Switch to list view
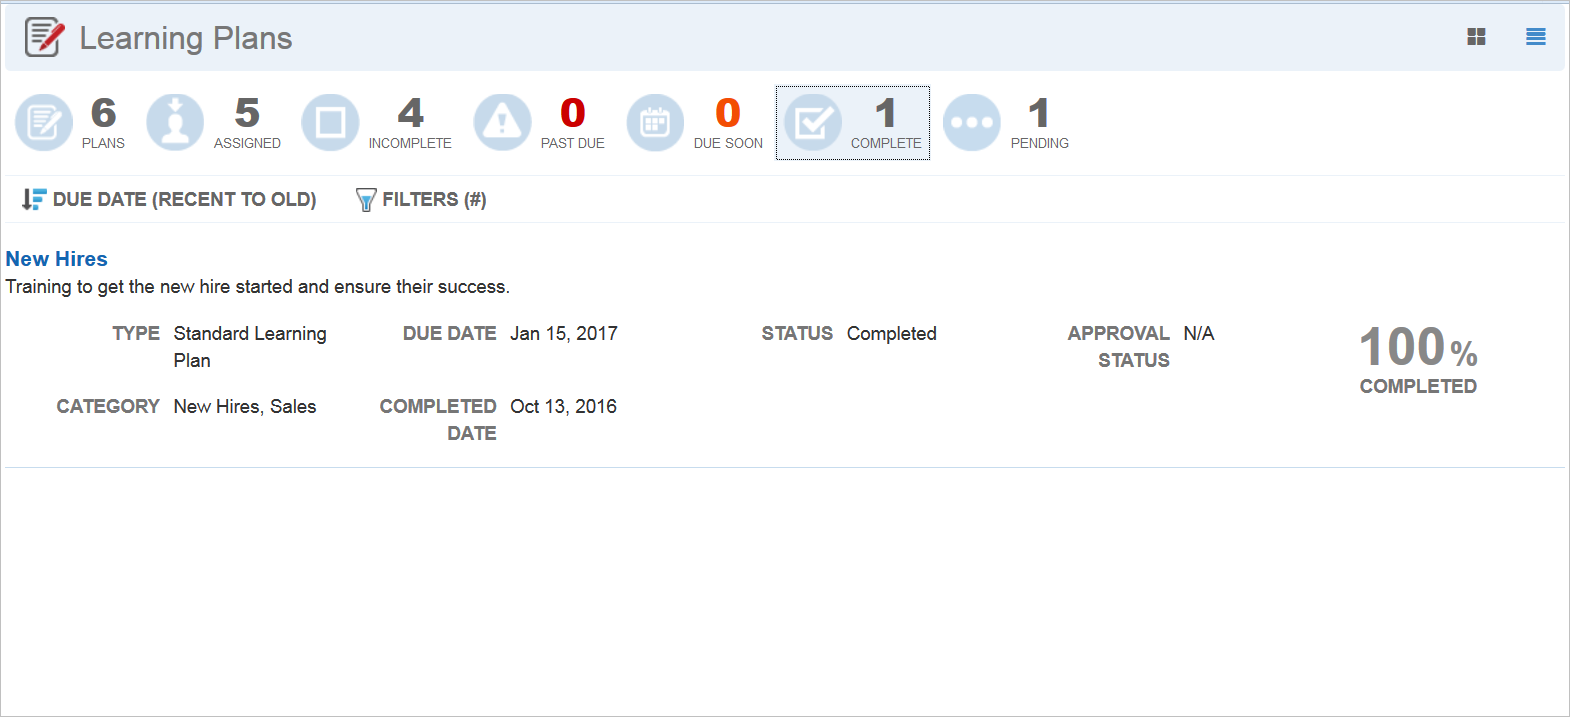1570x717 pixels. [x=1536, y=37]
